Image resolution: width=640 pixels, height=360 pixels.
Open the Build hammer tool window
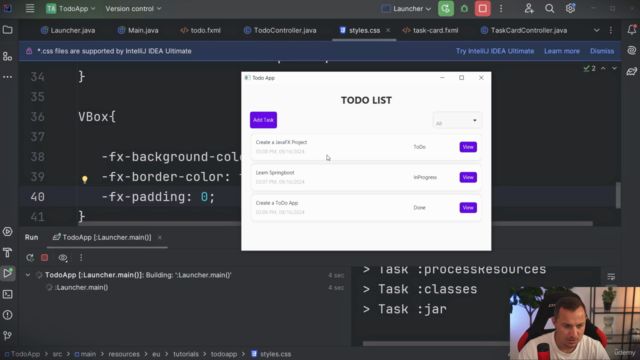click(x=7, y=253)
